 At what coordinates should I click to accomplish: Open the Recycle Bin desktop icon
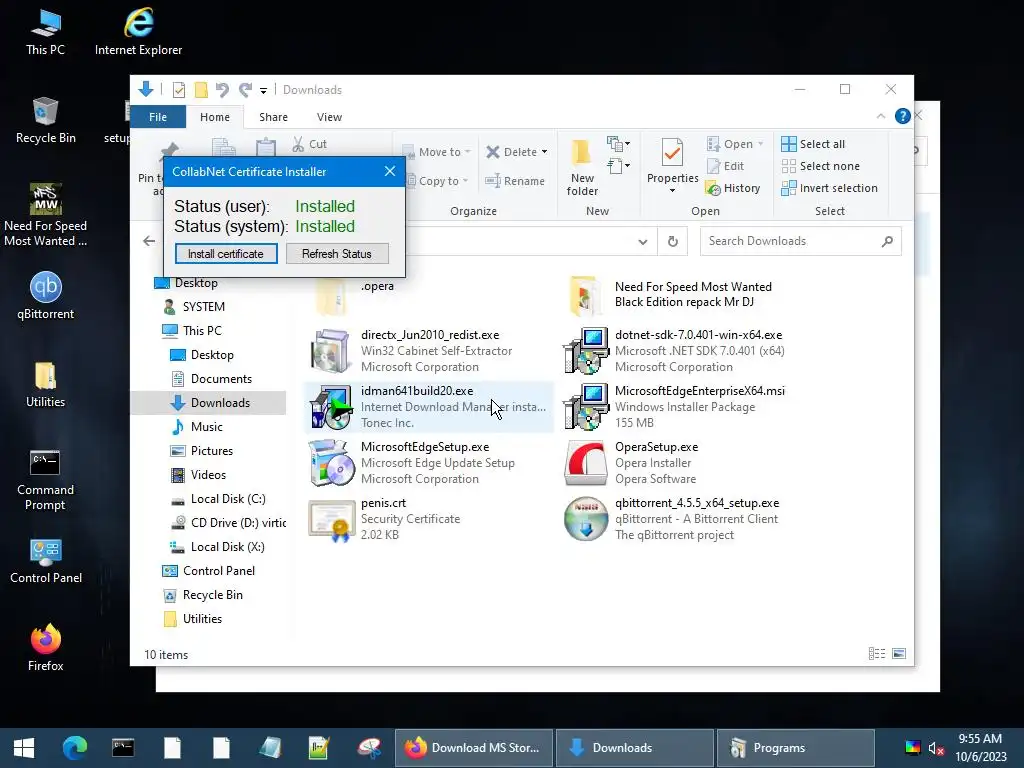click(46, 121)
